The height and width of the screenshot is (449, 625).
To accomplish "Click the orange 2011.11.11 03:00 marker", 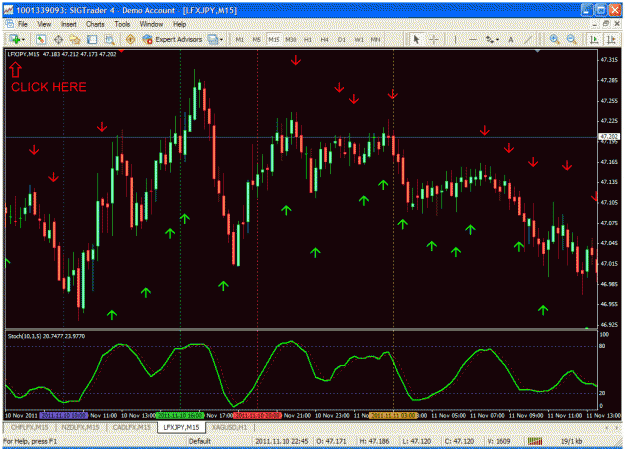I will click(x=393, y=416).
